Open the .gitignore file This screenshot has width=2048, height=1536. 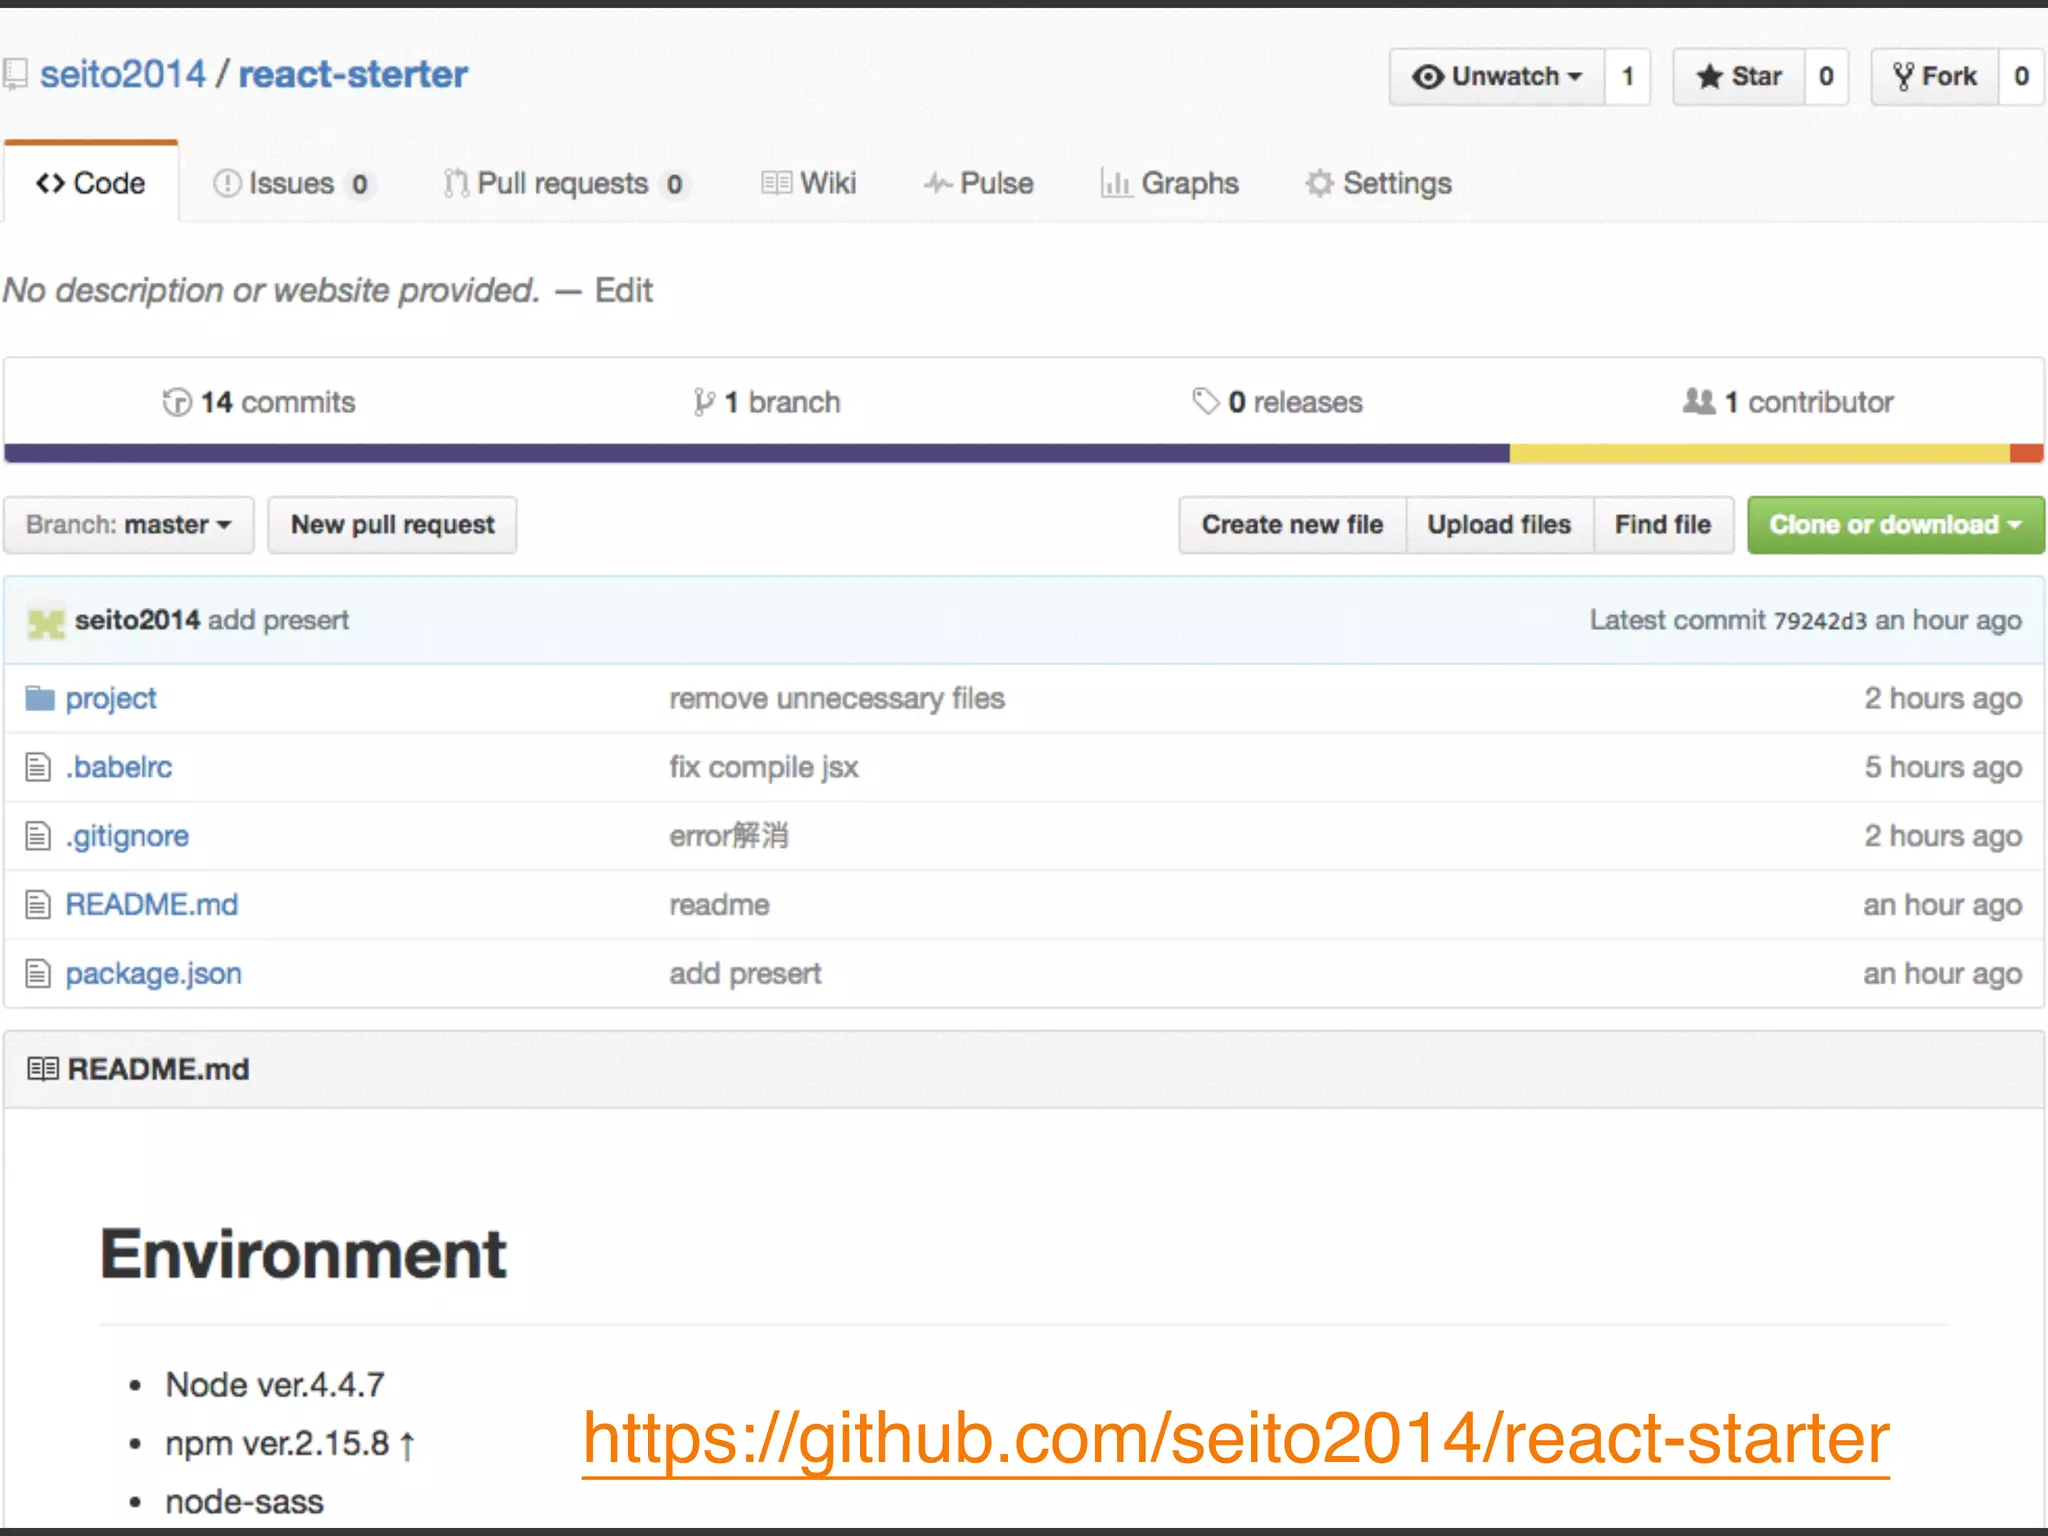point(127,836)
